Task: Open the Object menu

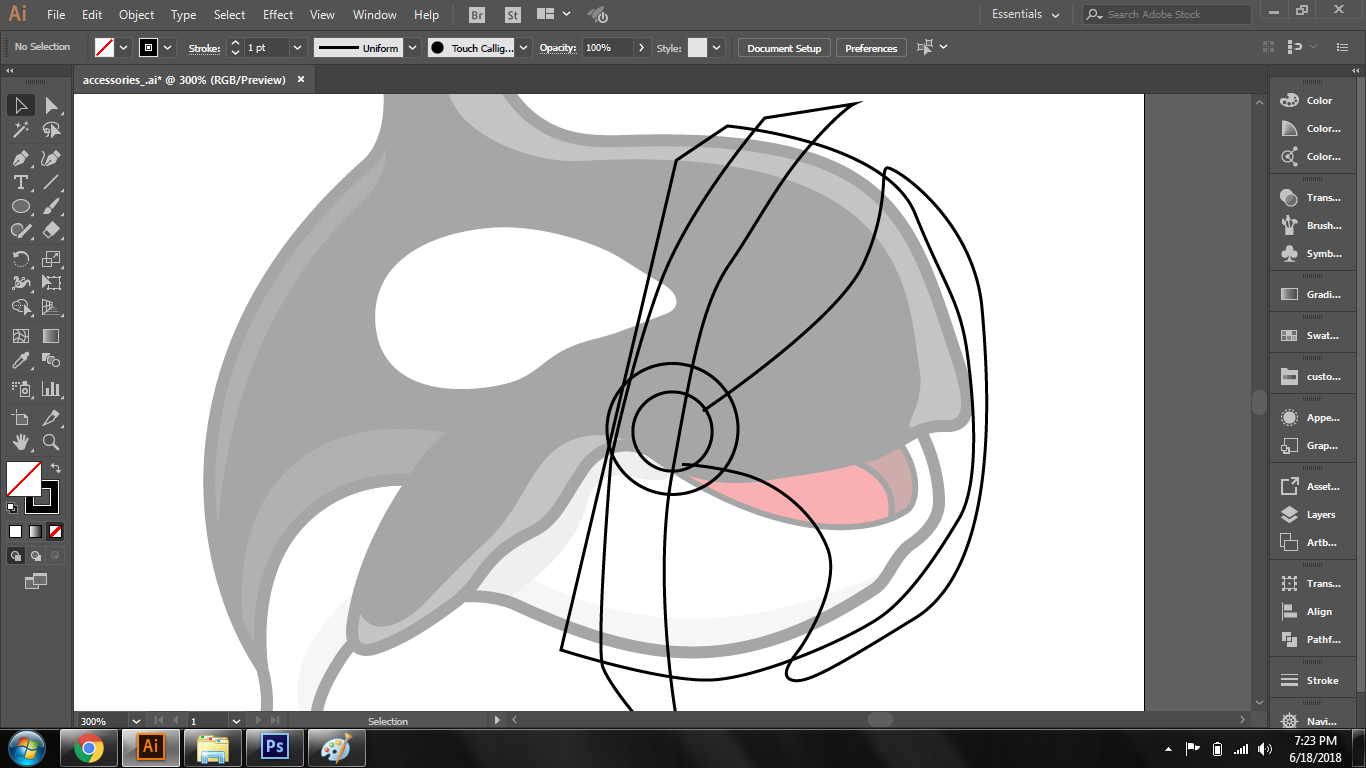Action: (x=136, y=15)
